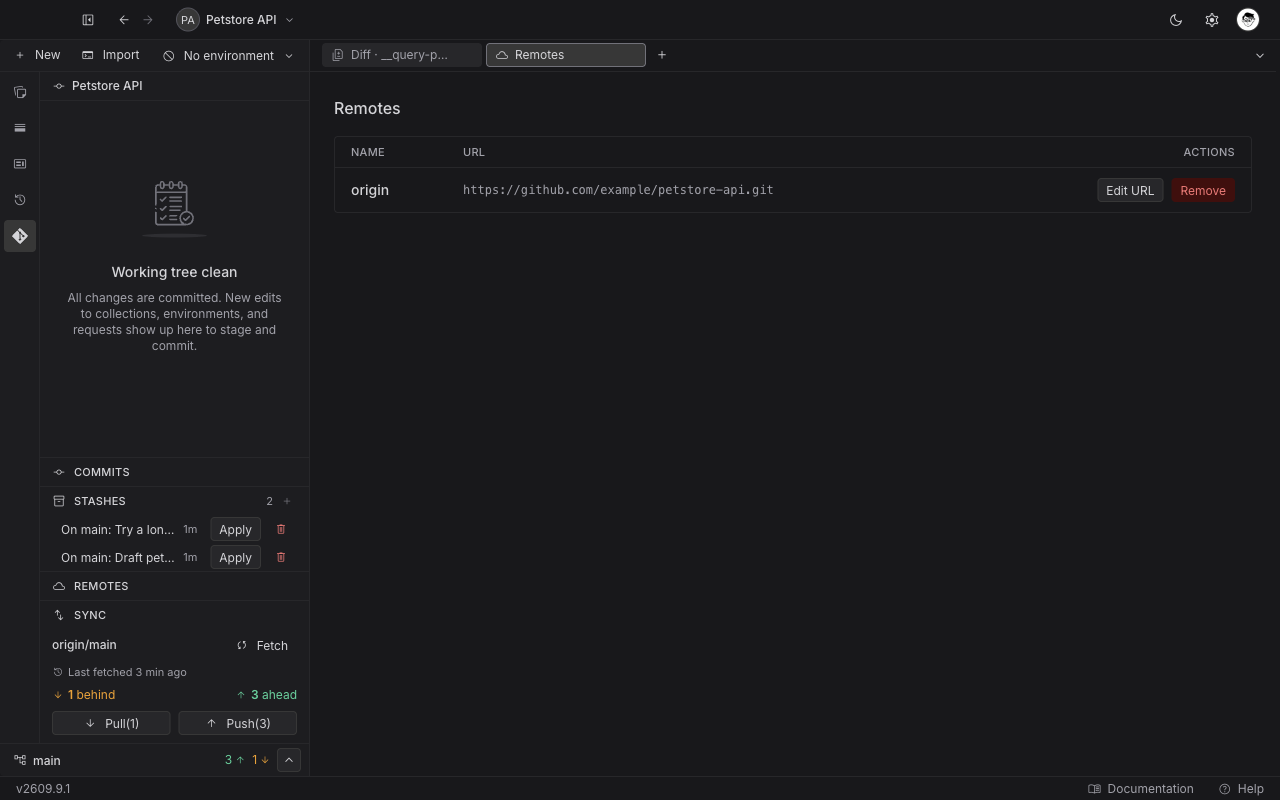Collapse the SYNC section
This screenshot has height=800, width=1280.
(x=174, y=615)
